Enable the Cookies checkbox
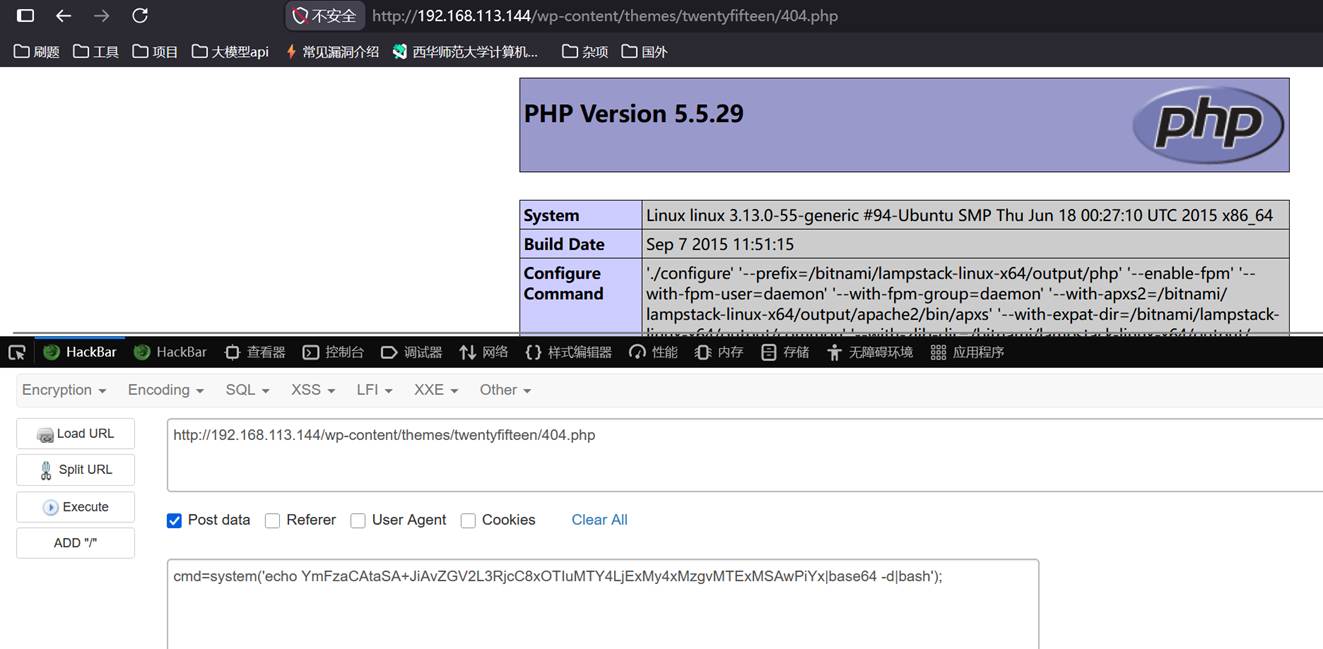Screen dimensions: 1323x649 coord(468,521)
